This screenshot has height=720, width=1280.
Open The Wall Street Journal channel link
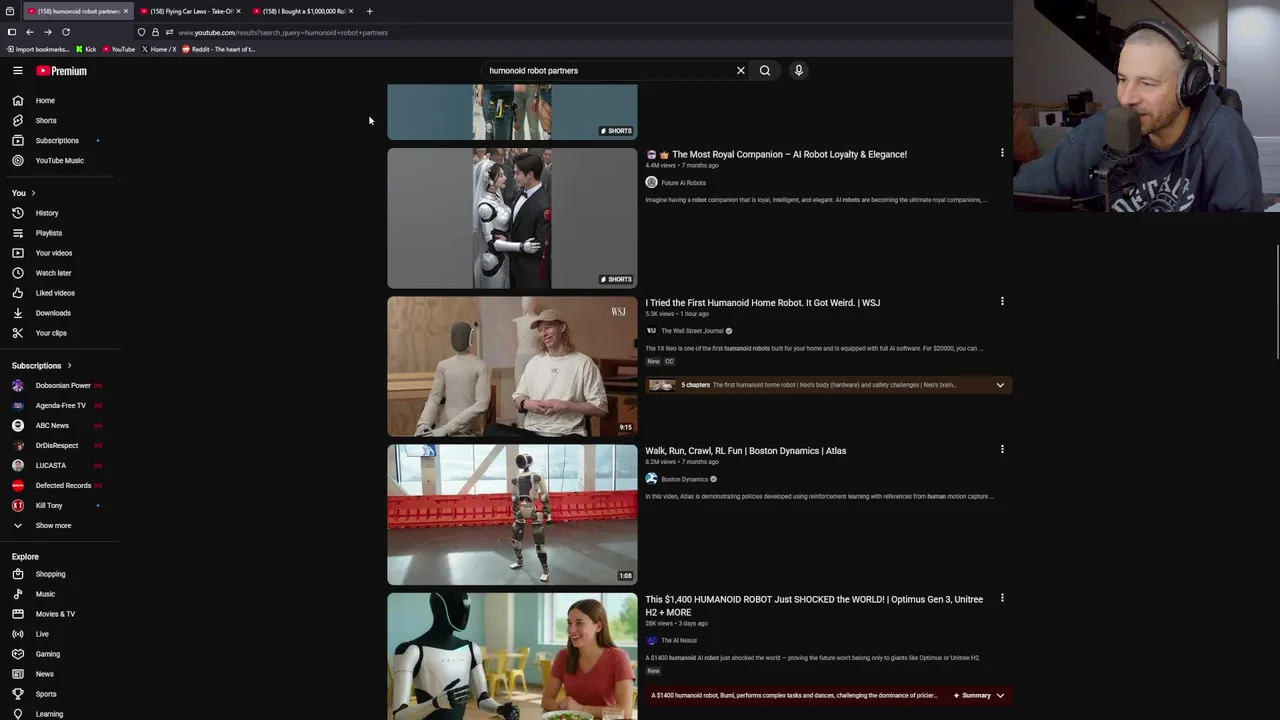[692, 331]
